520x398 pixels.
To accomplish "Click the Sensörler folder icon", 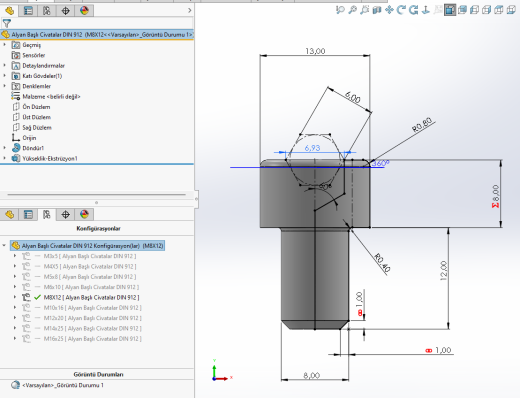I will 16,55.
